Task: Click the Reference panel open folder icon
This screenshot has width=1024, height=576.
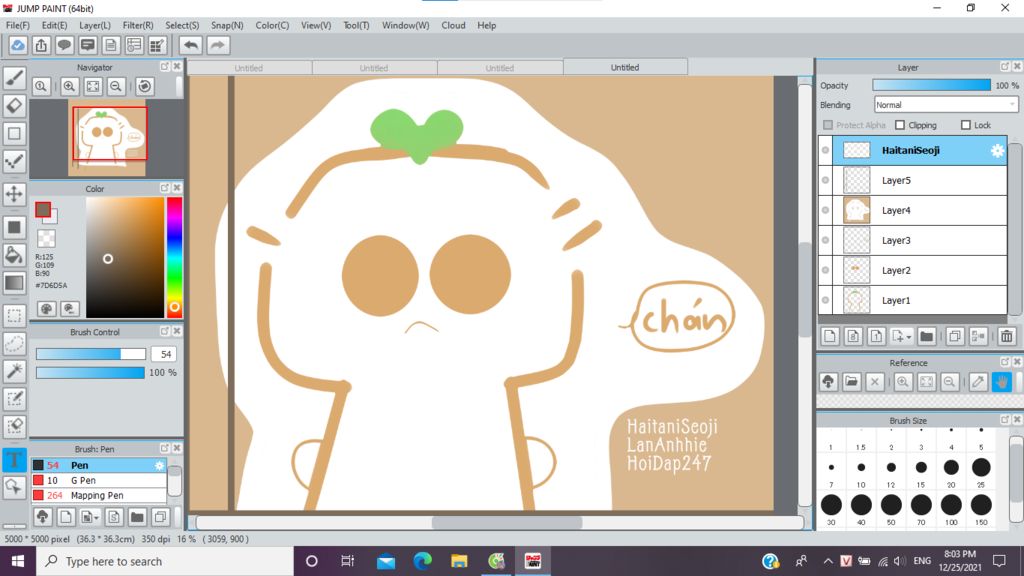Action: pos(851,381)
